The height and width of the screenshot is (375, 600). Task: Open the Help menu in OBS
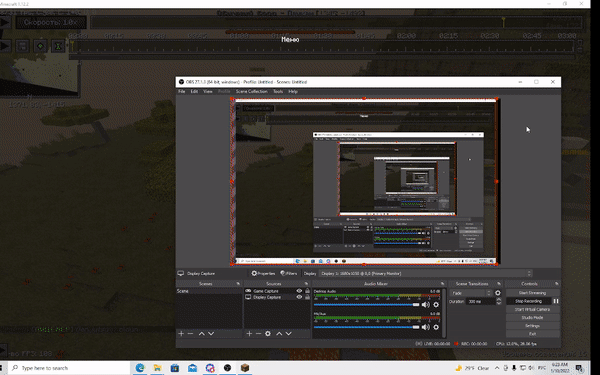[293, 91]
